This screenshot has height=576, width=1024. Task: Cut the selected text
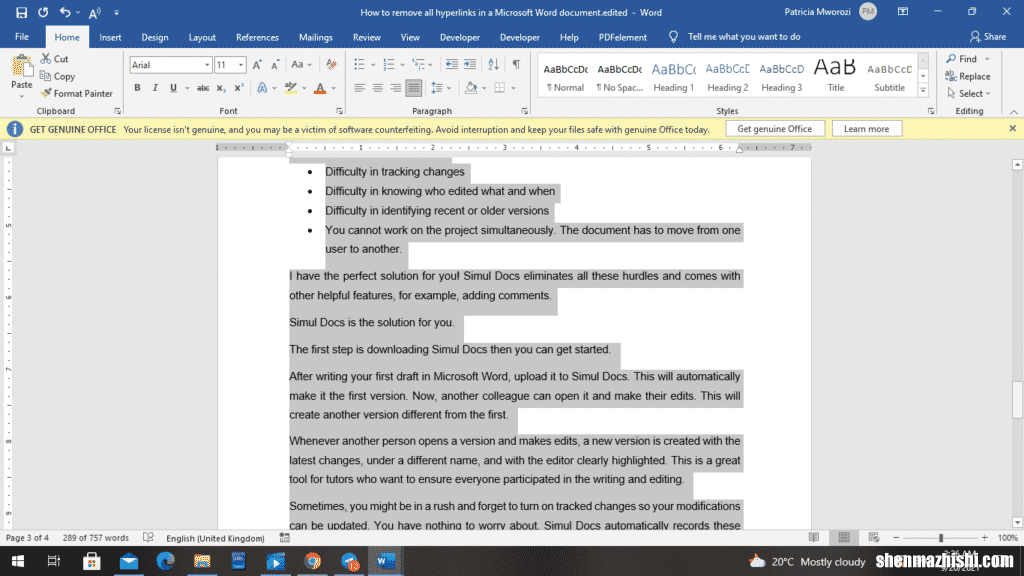[x=55, y=59]
